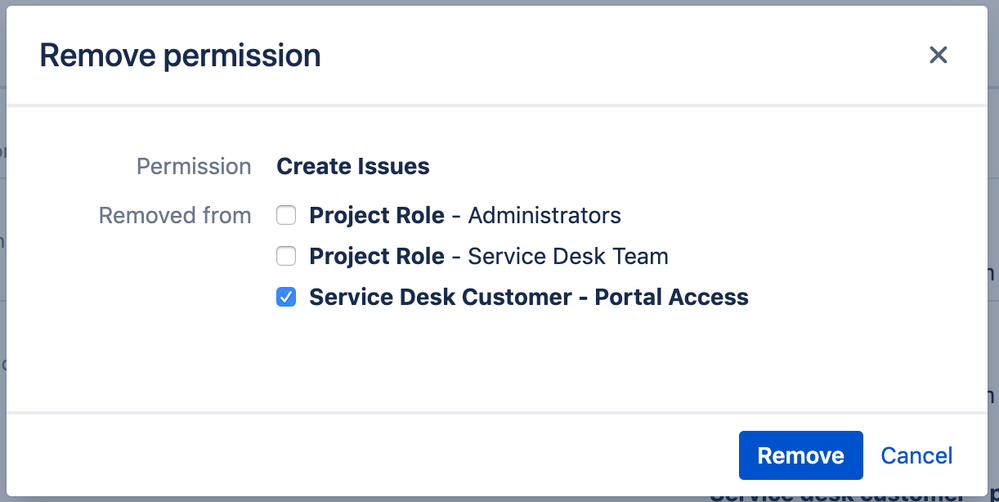
Task: Click bold Service Desk Customer label text
Action: (440, 297)
